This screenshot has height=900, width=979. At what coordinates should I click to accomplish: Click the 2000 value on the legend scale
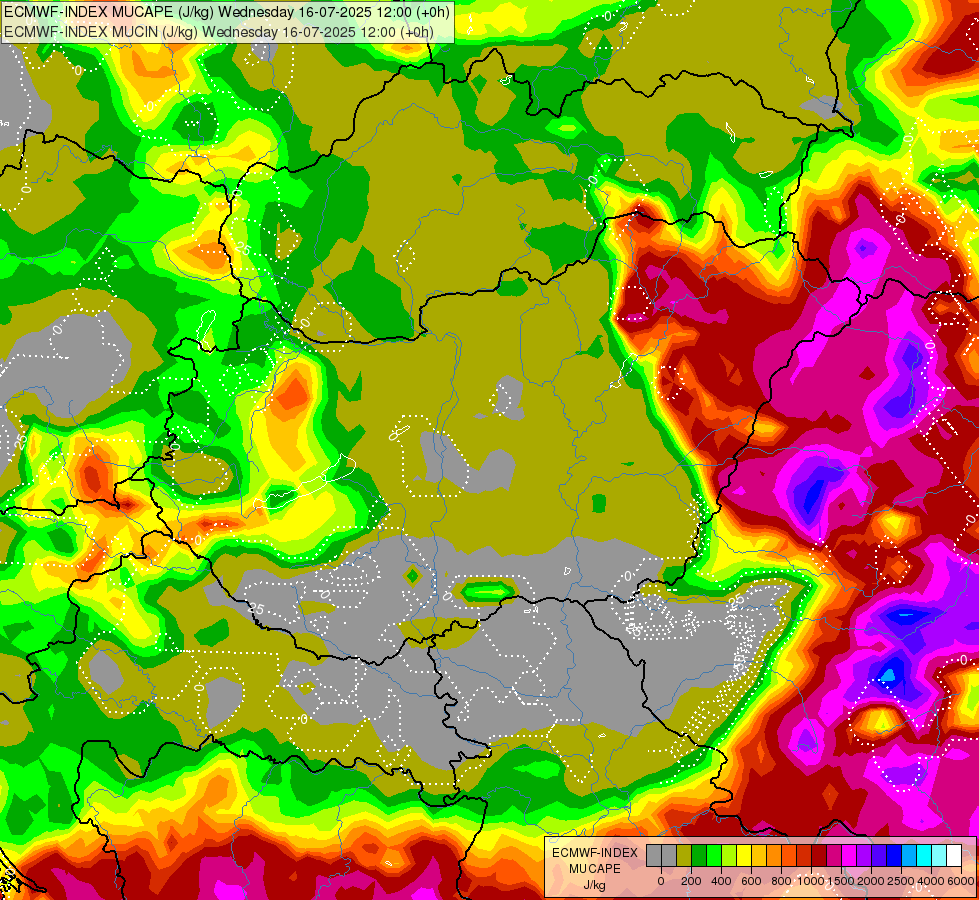871,881
